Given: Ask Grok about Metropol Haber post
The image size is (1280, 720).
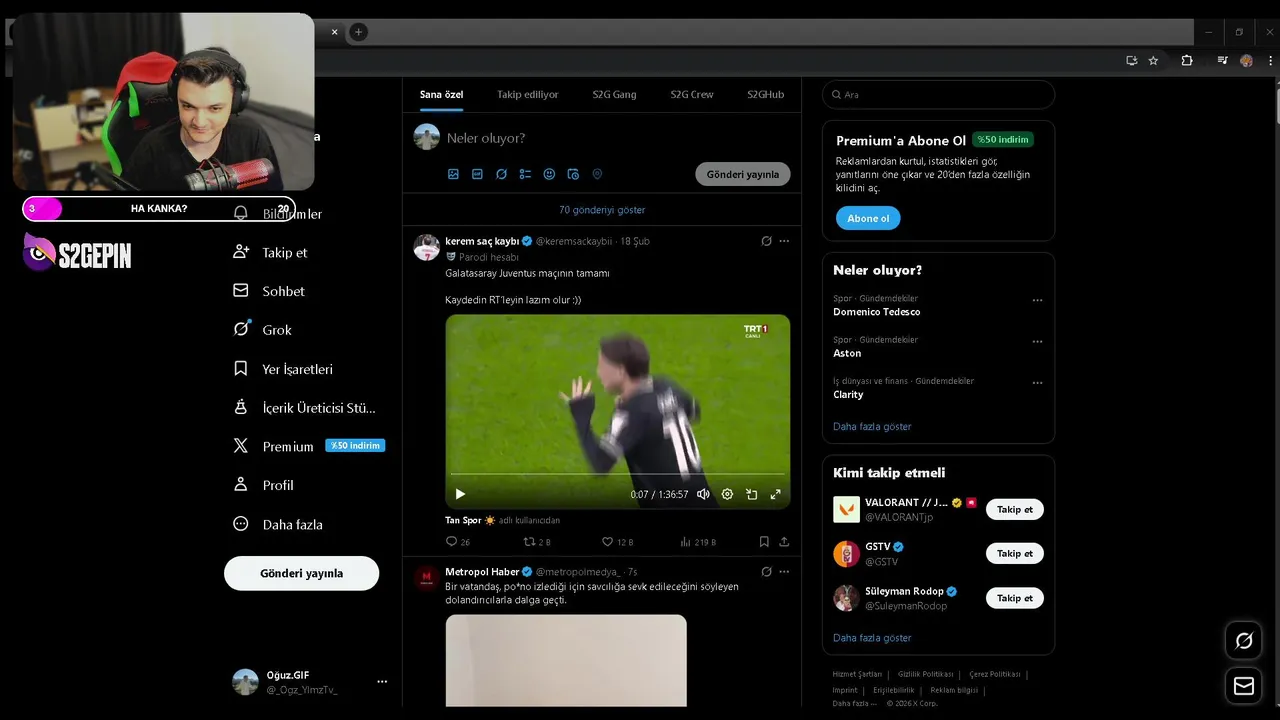Looking at the screenshot, I should click(x=766, y=572).
